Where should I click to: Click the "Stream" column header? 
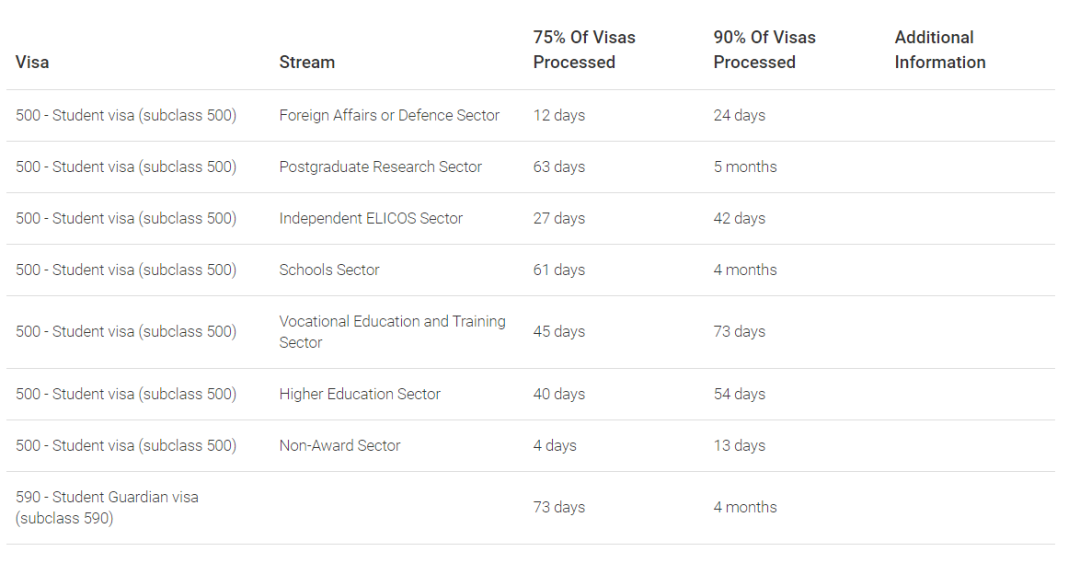(x=307, y=62)
